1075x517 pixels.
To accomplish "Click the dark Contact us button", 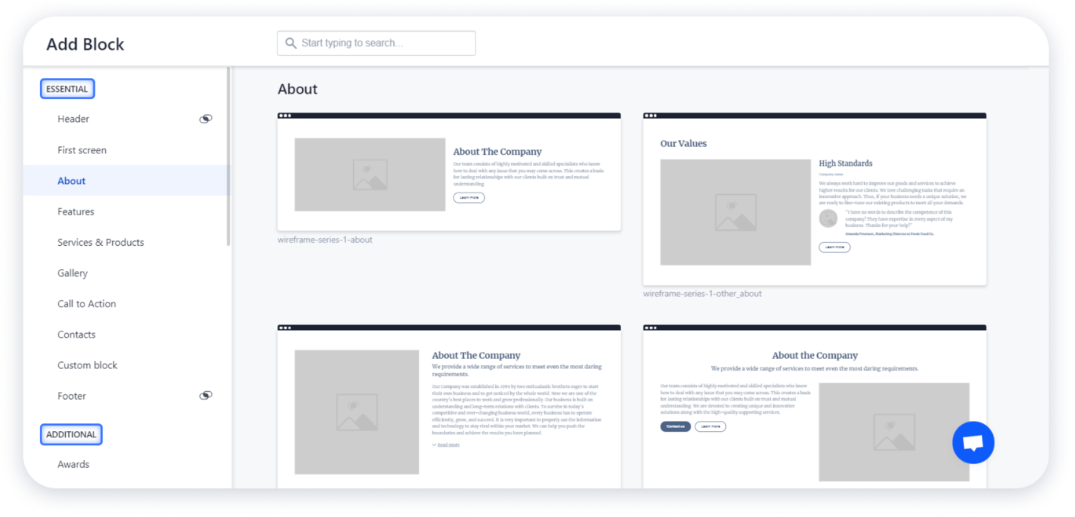I will pyautogui.click(x=675, y=427).
